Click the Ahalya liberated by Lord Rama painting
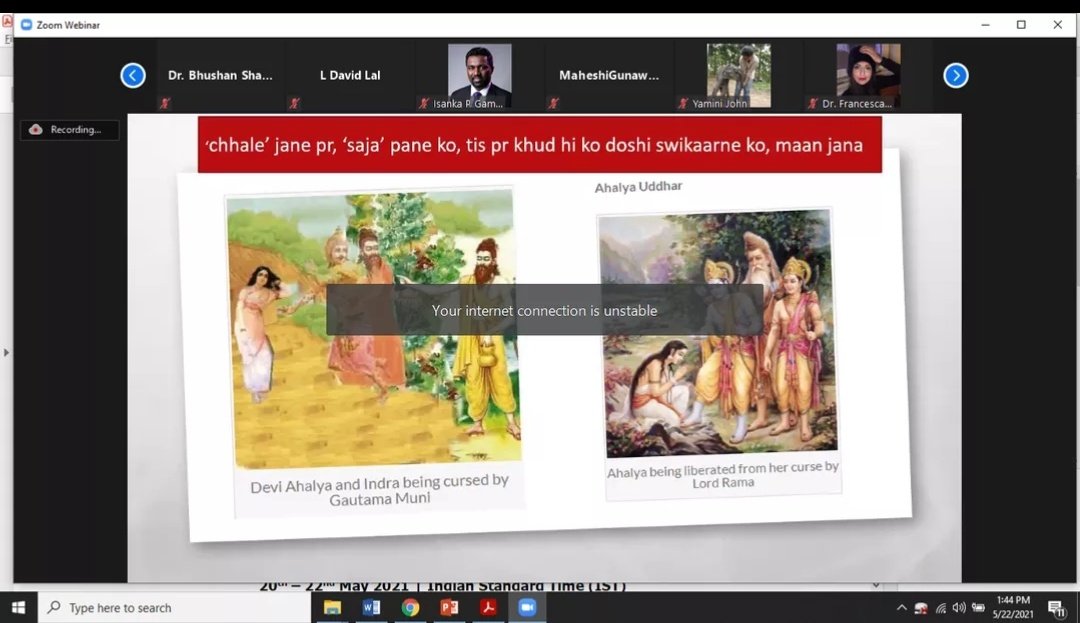 (x=718, y=332)
